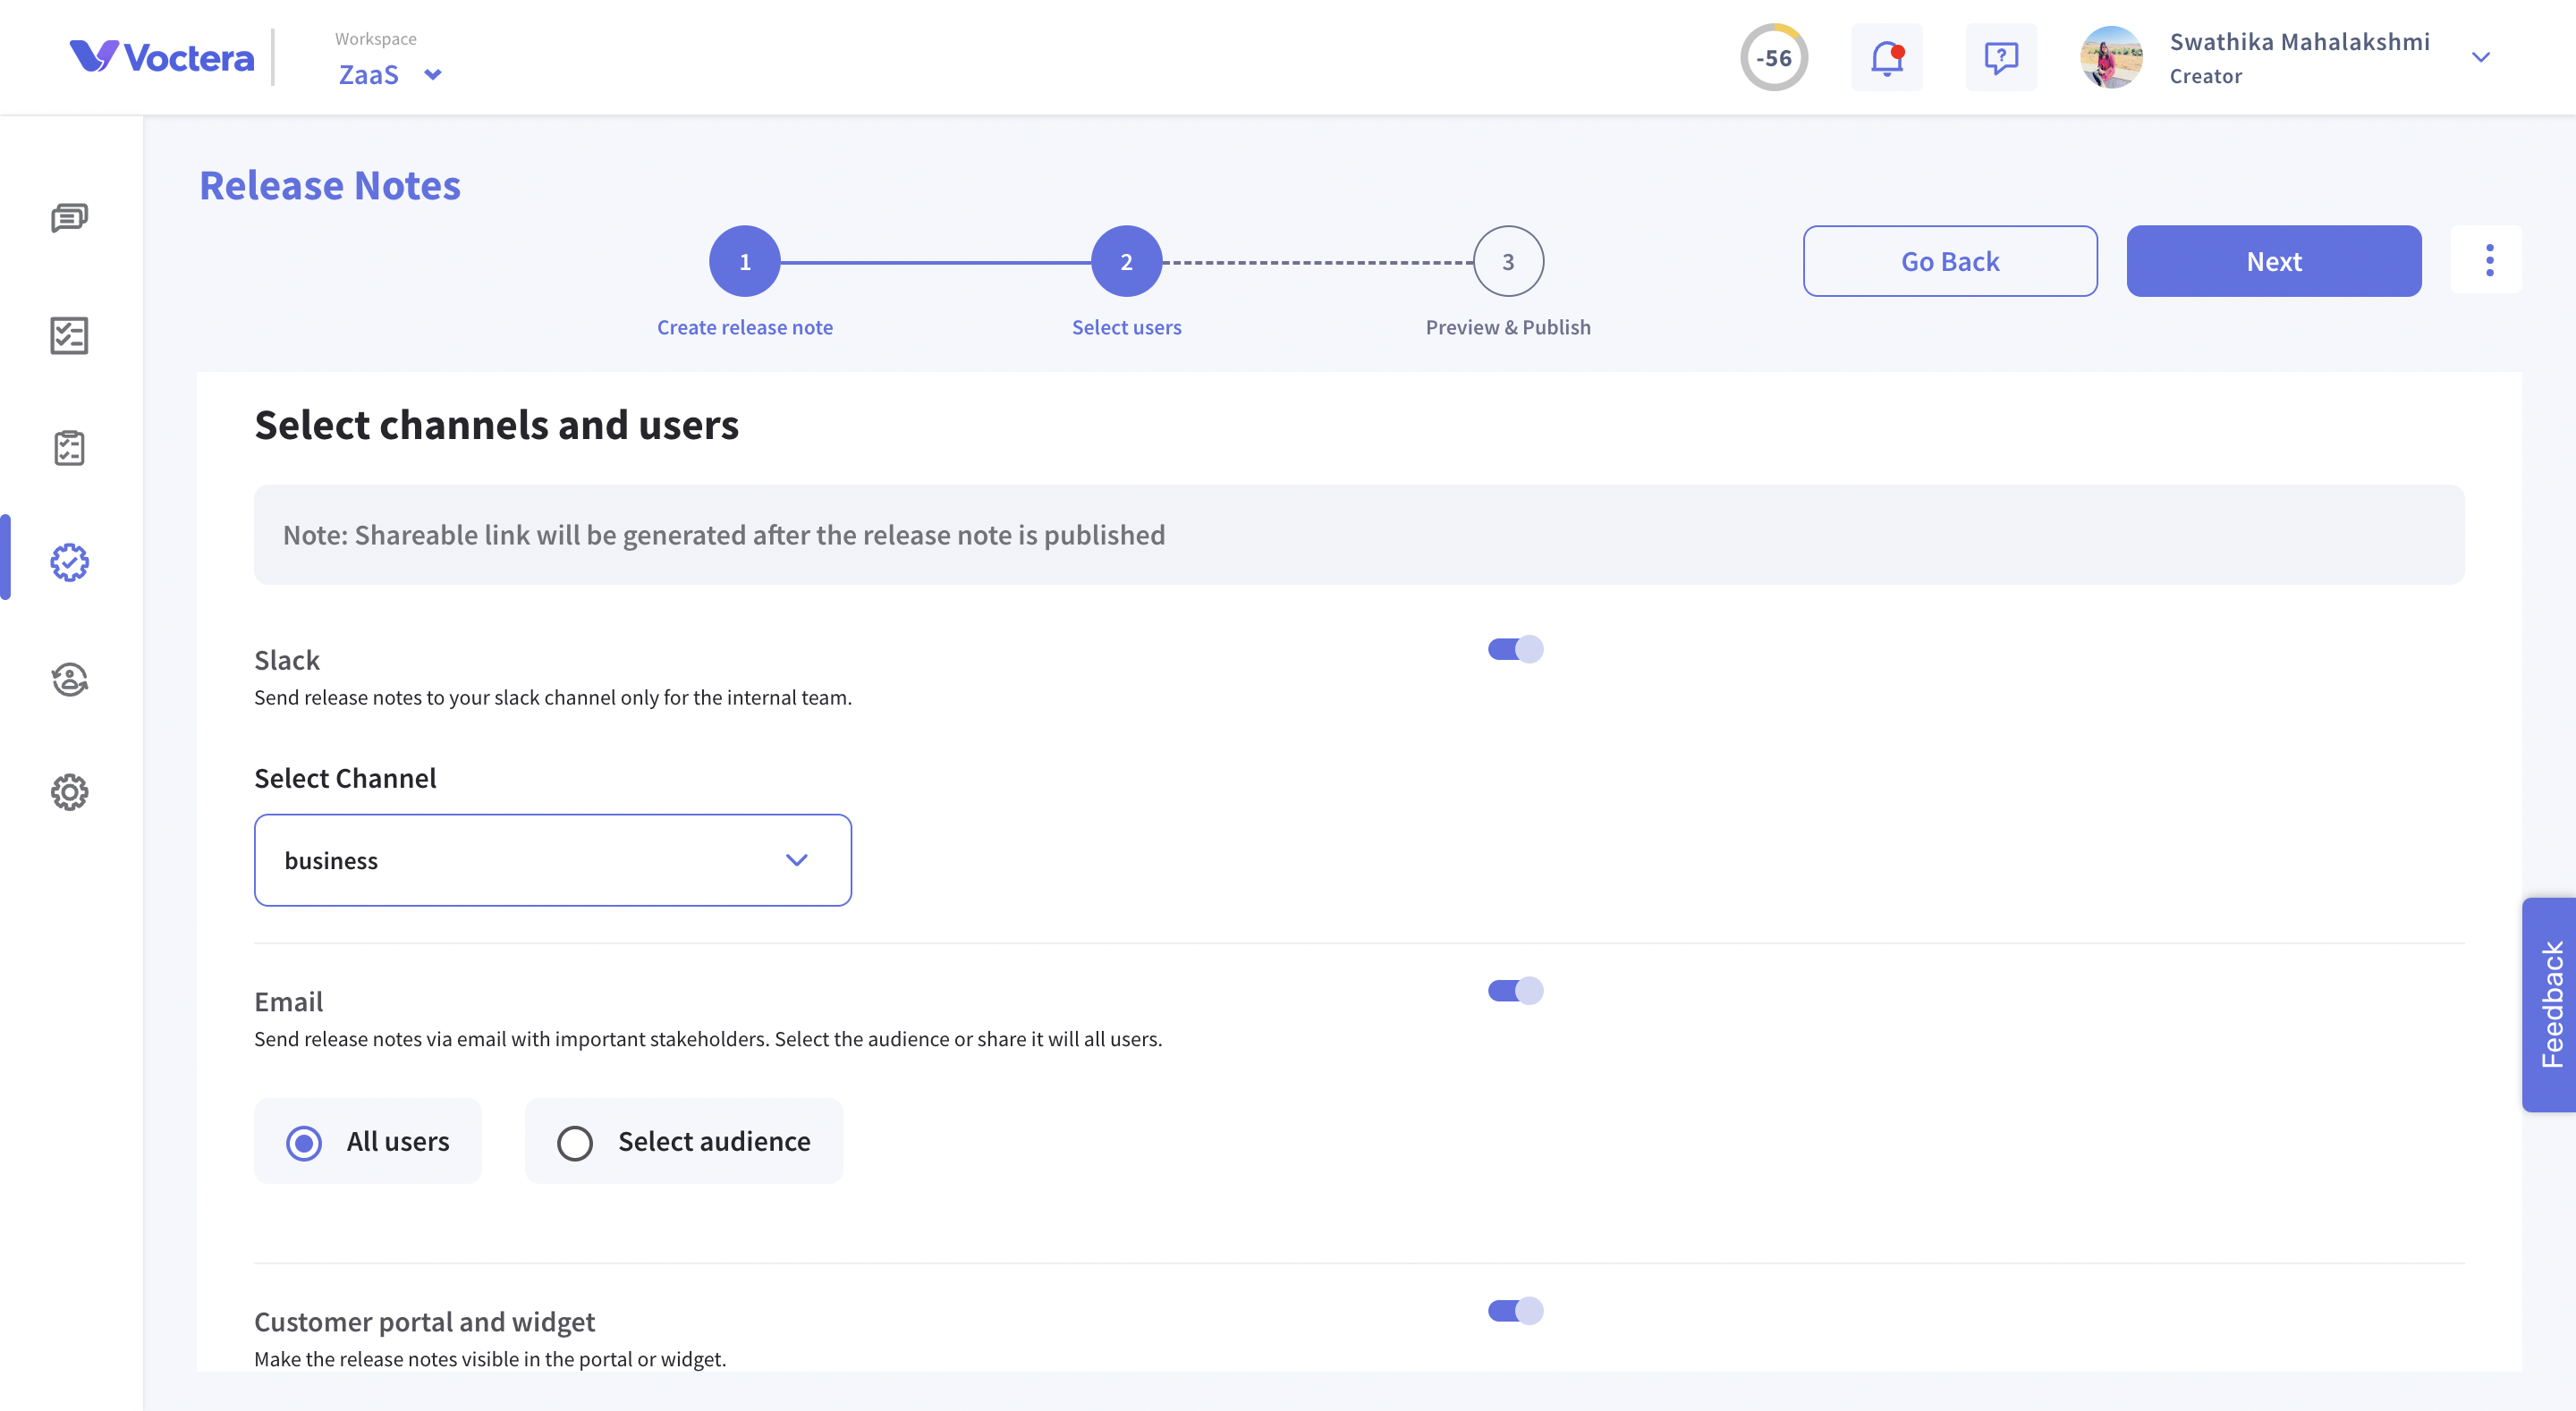Select the Select audience radio option
Viewport: 2576px width, 1411px height.
tap(683, 1141)
